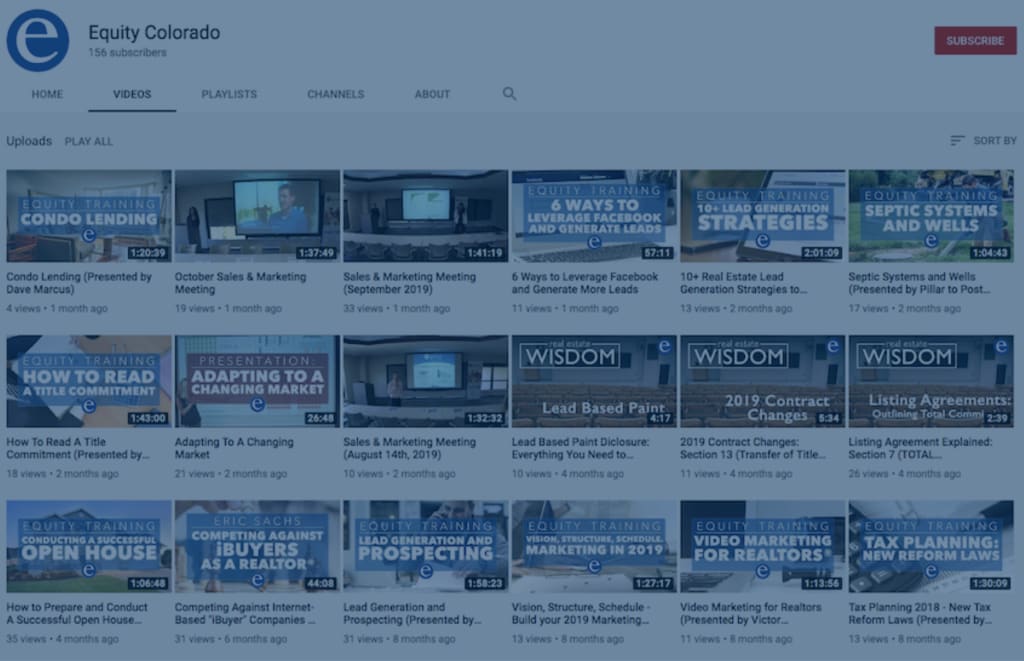This screenshot has width=1024, height=661.
Task: Open the CHANNELS tab
Action: 335,94
